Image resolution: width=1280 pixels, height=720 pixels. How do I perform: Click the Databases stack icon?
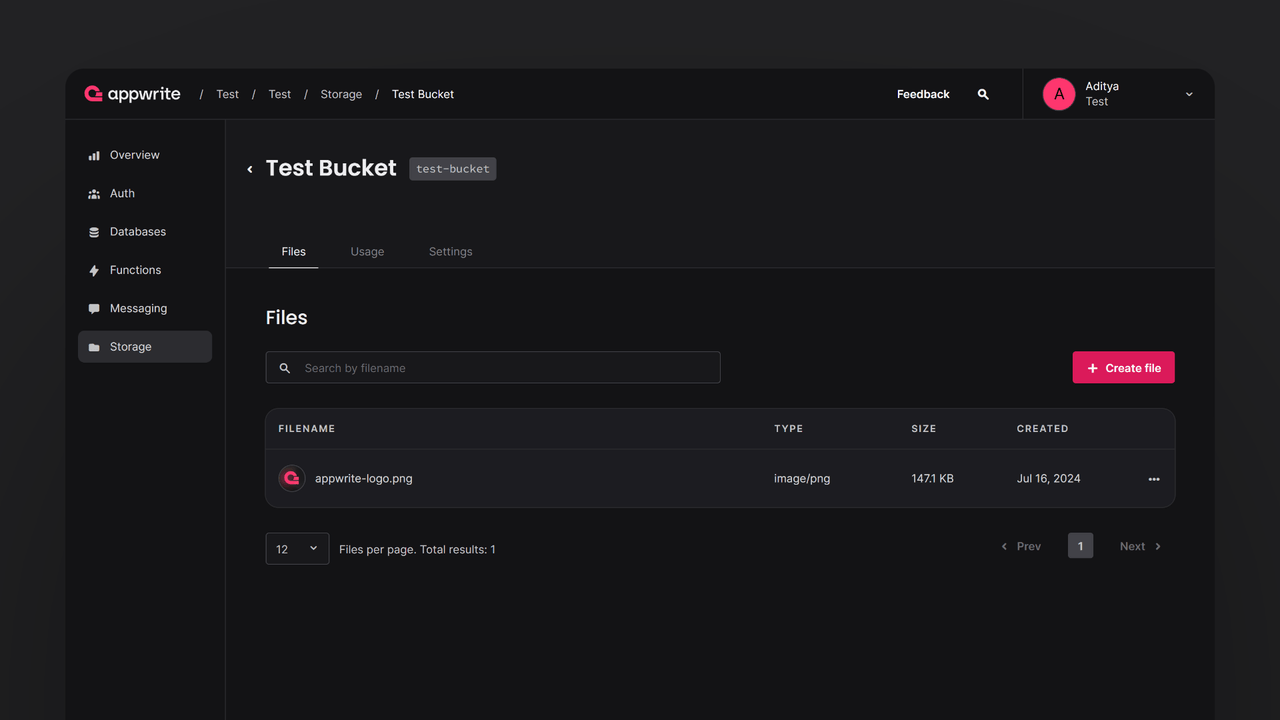pyautogui.click(x=94, y=232)
